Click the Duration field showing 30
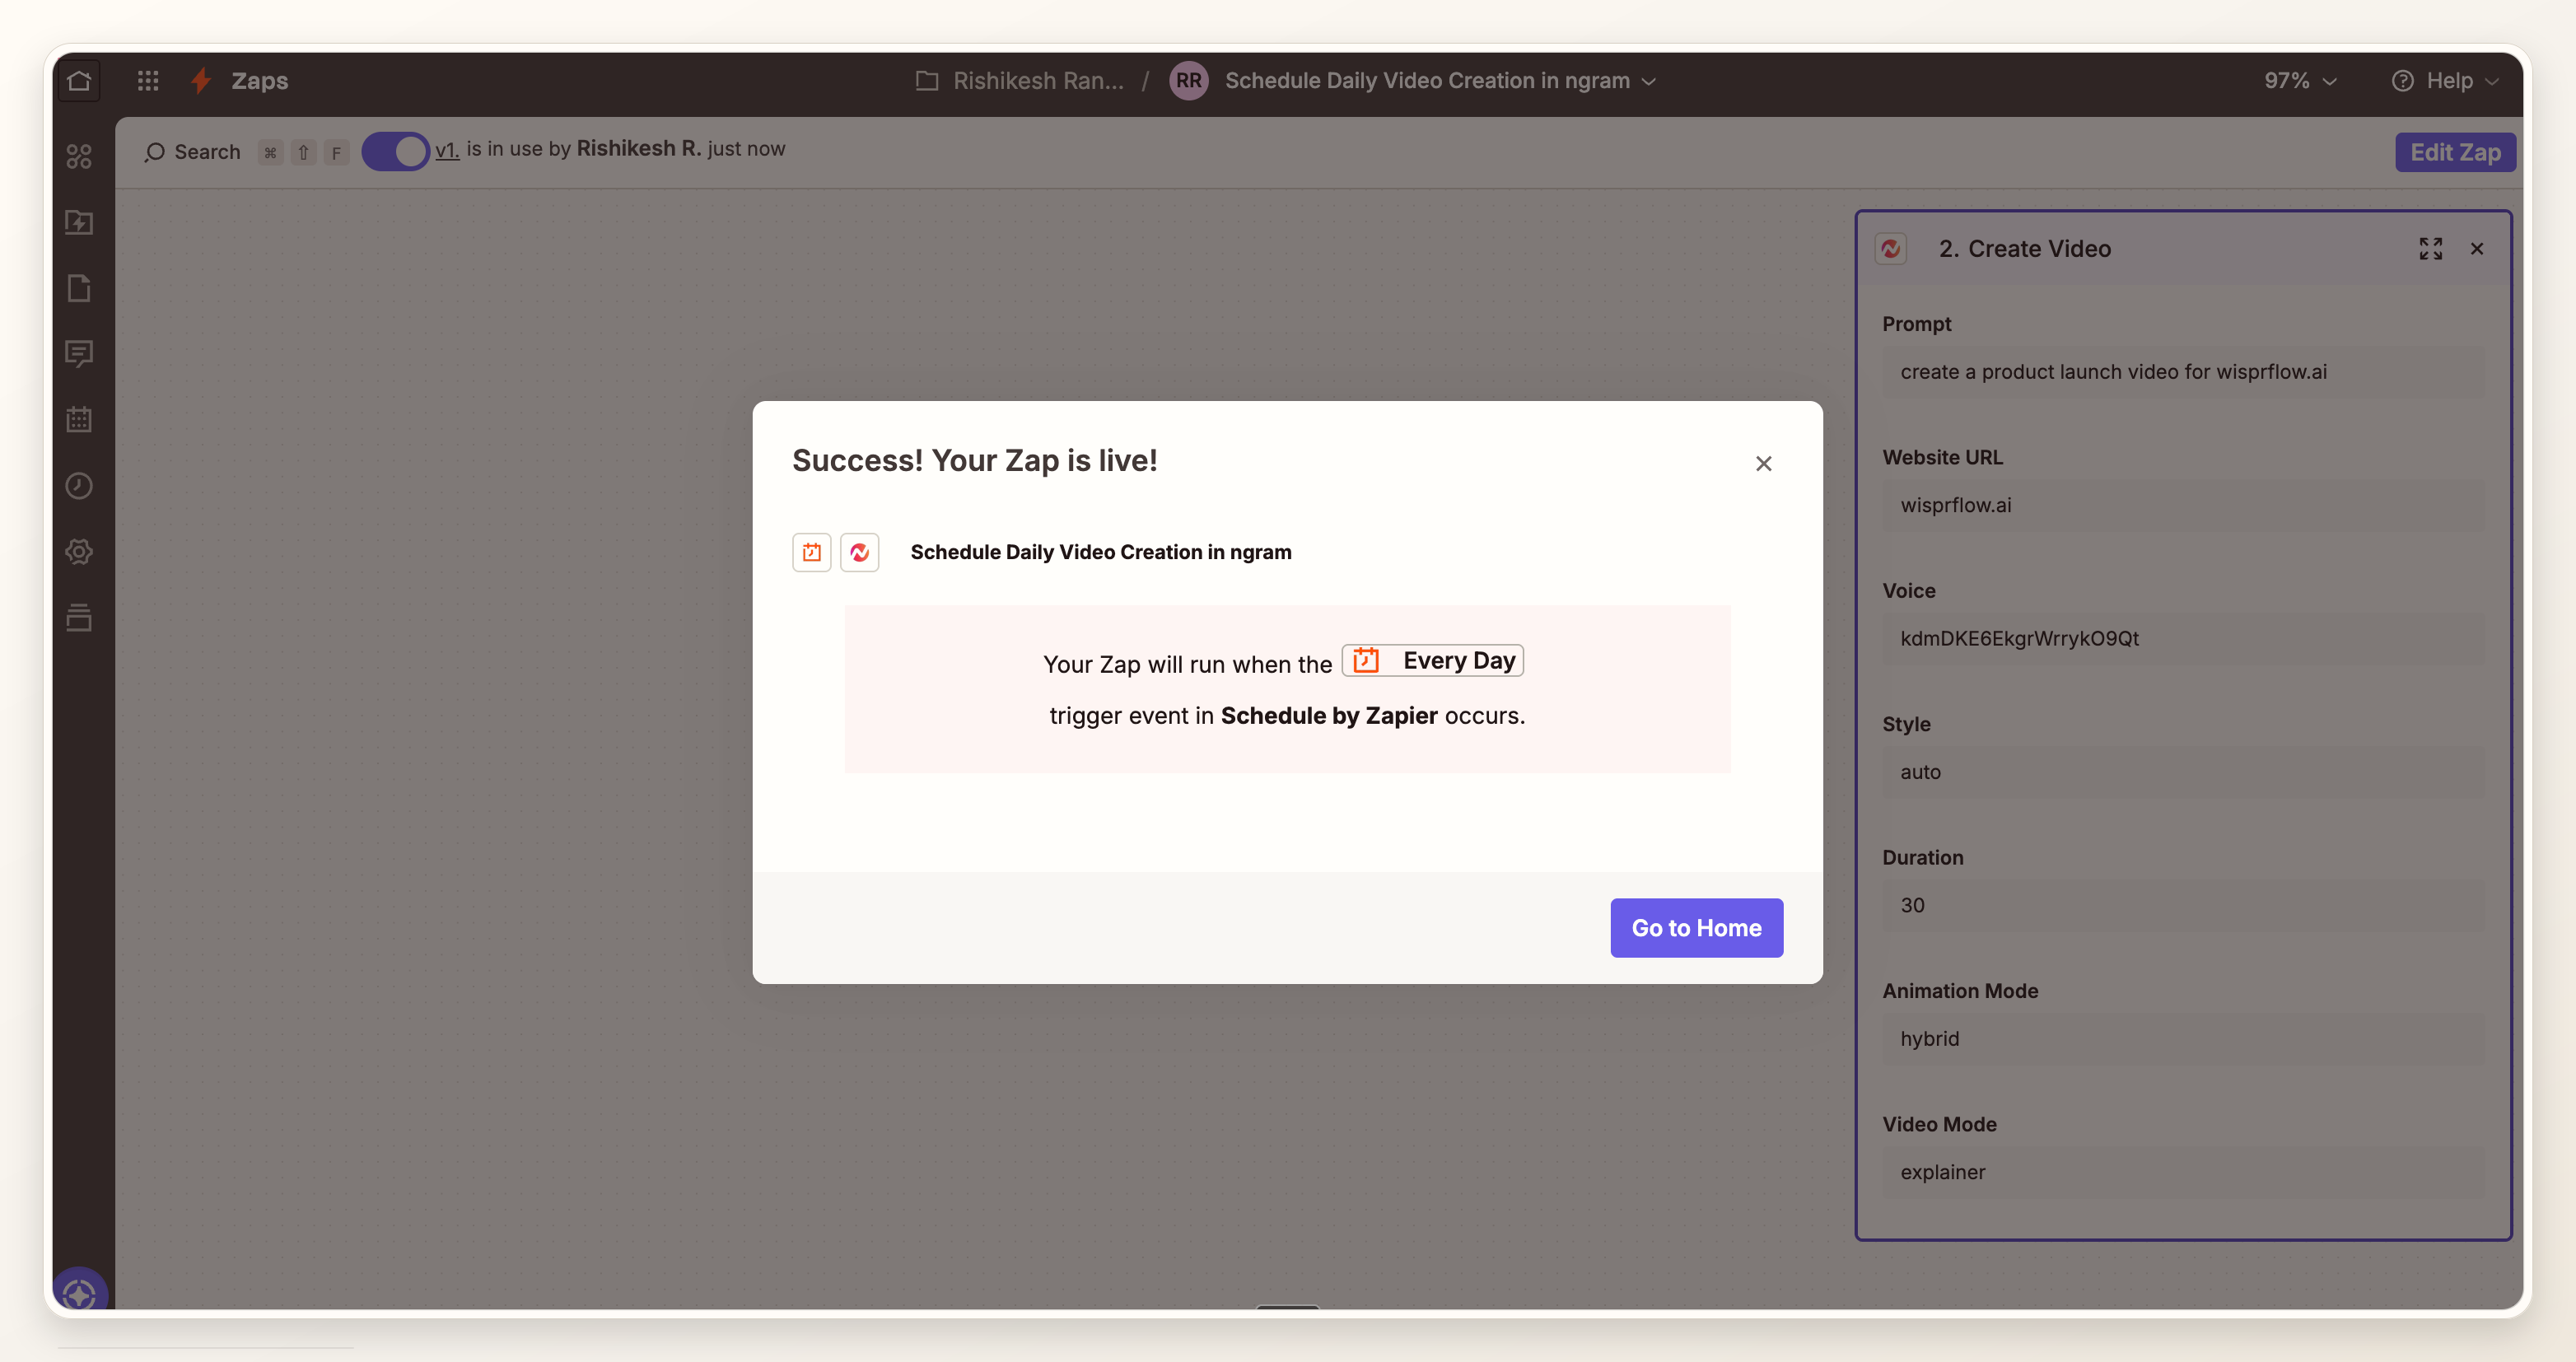Screen dimensions: 2576x1362 [2183, 905]
